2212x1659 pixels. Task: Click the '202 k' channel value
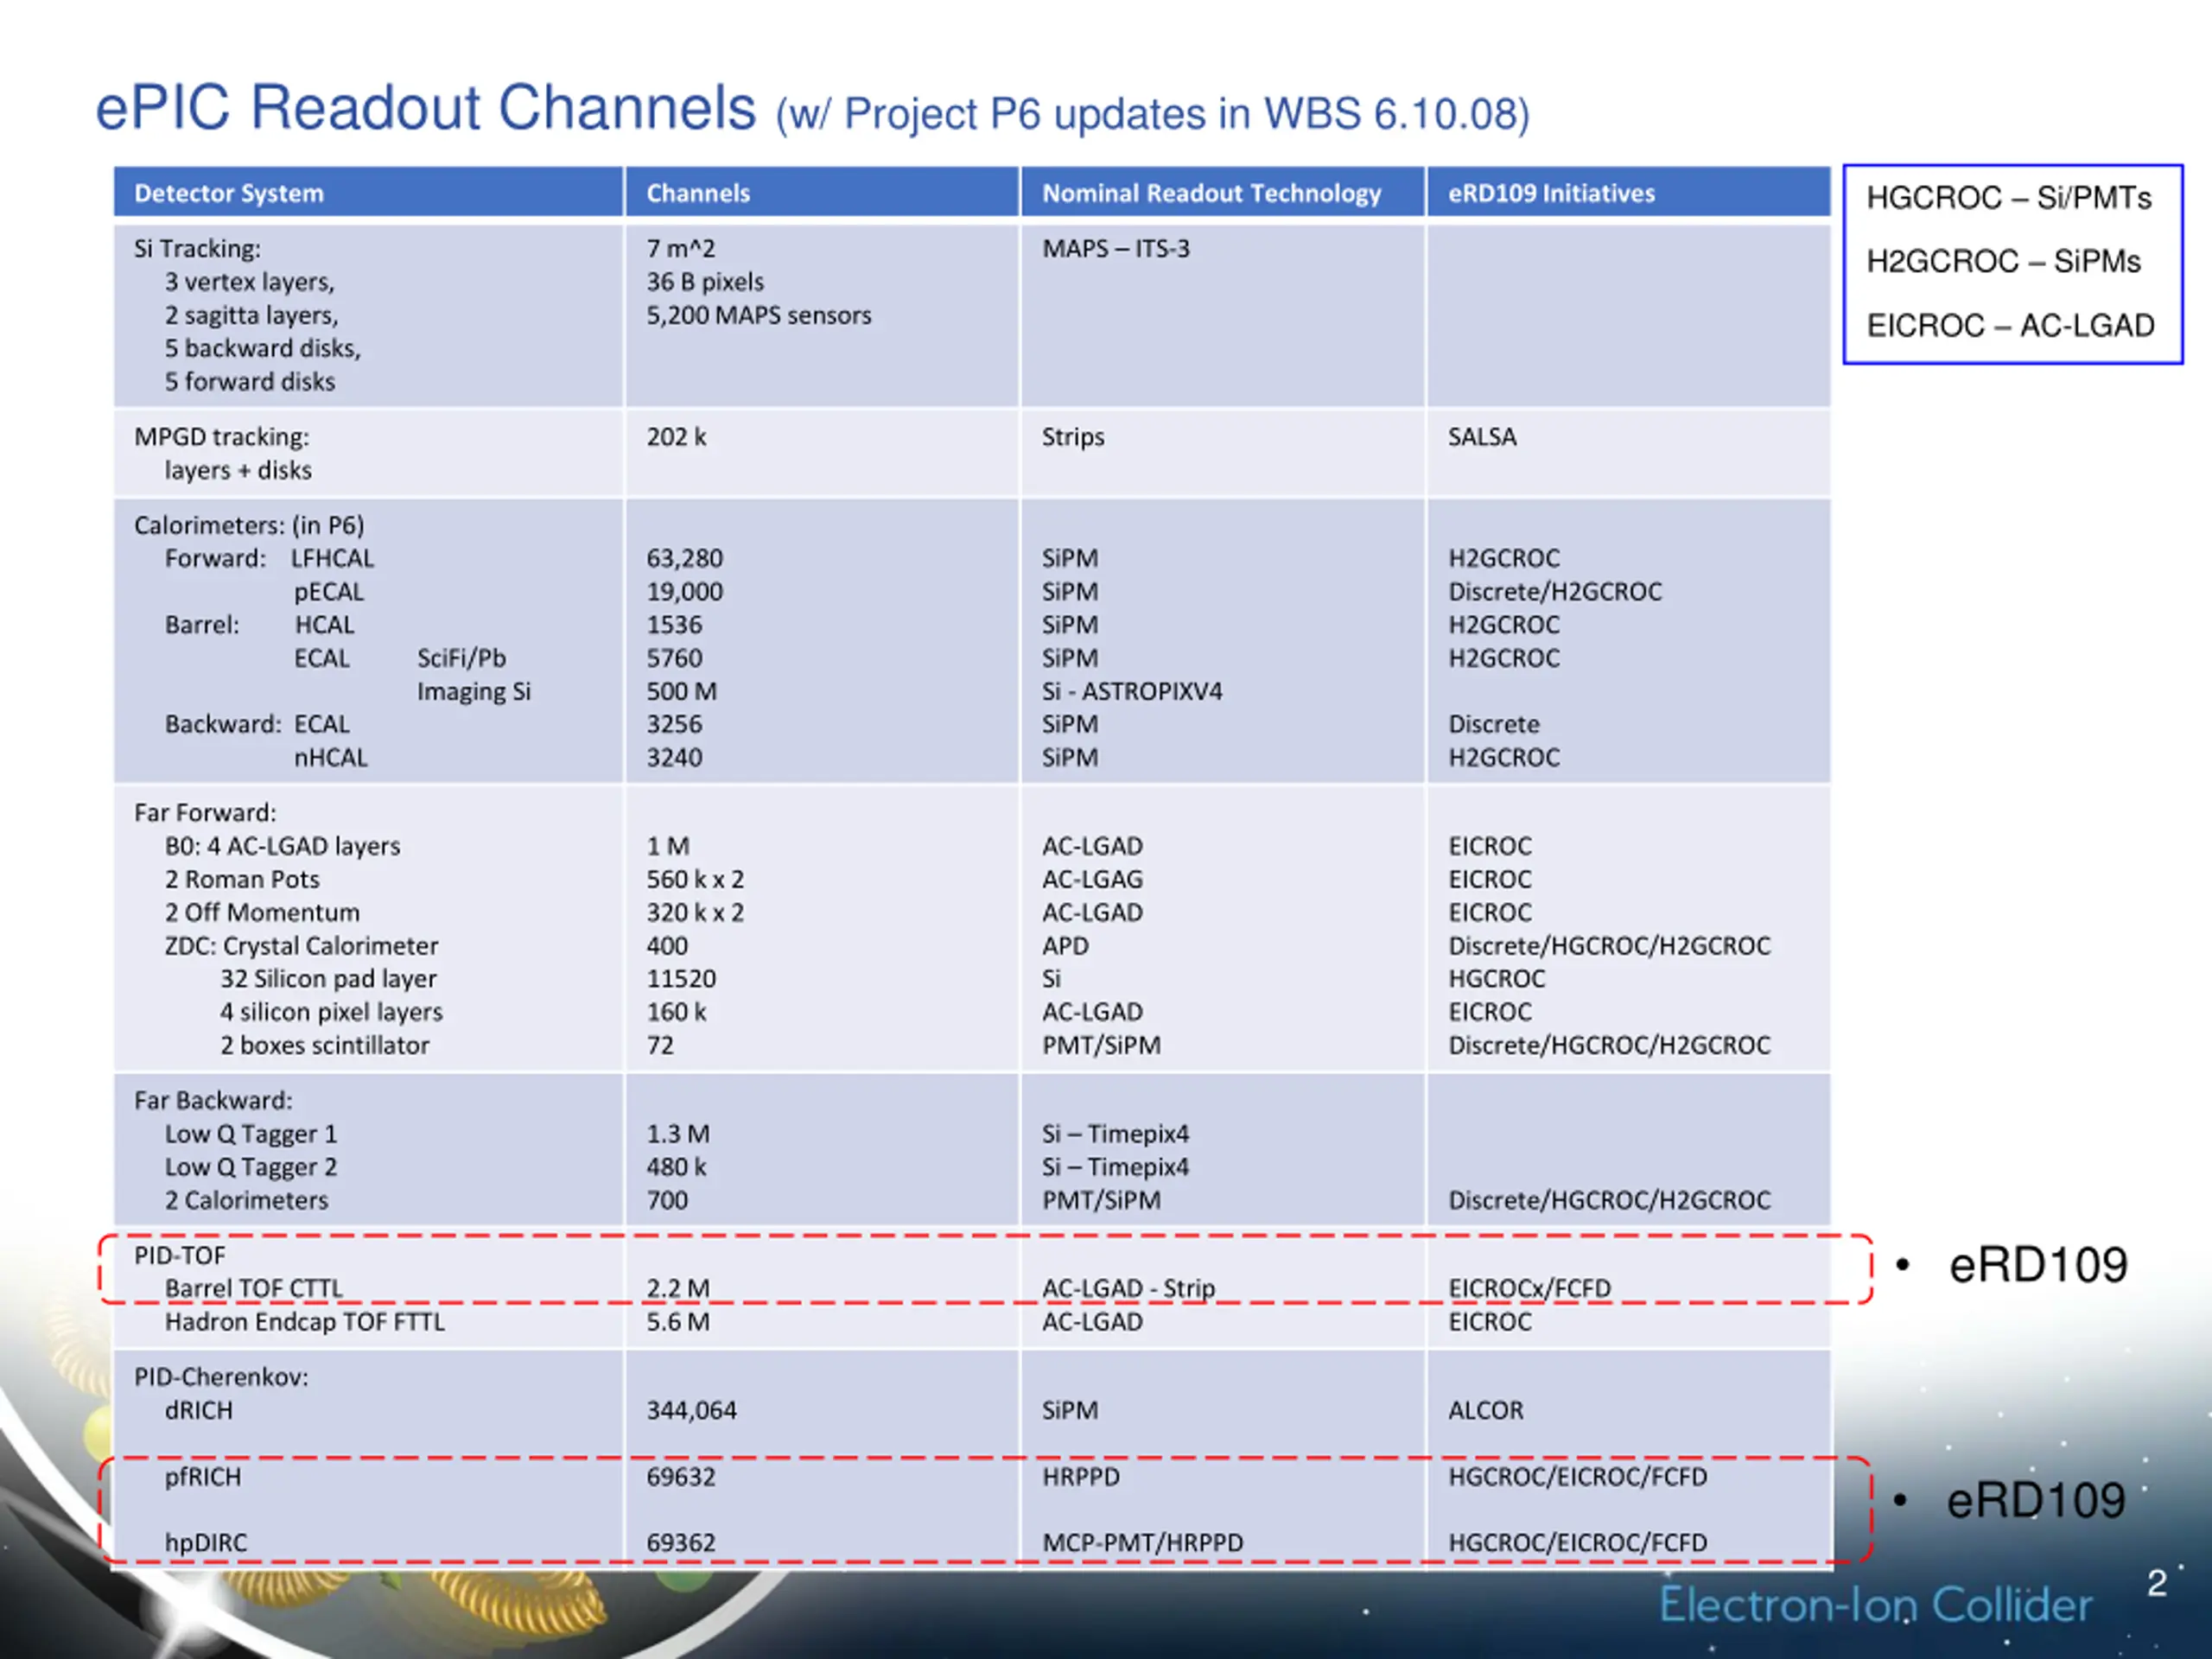676,437
